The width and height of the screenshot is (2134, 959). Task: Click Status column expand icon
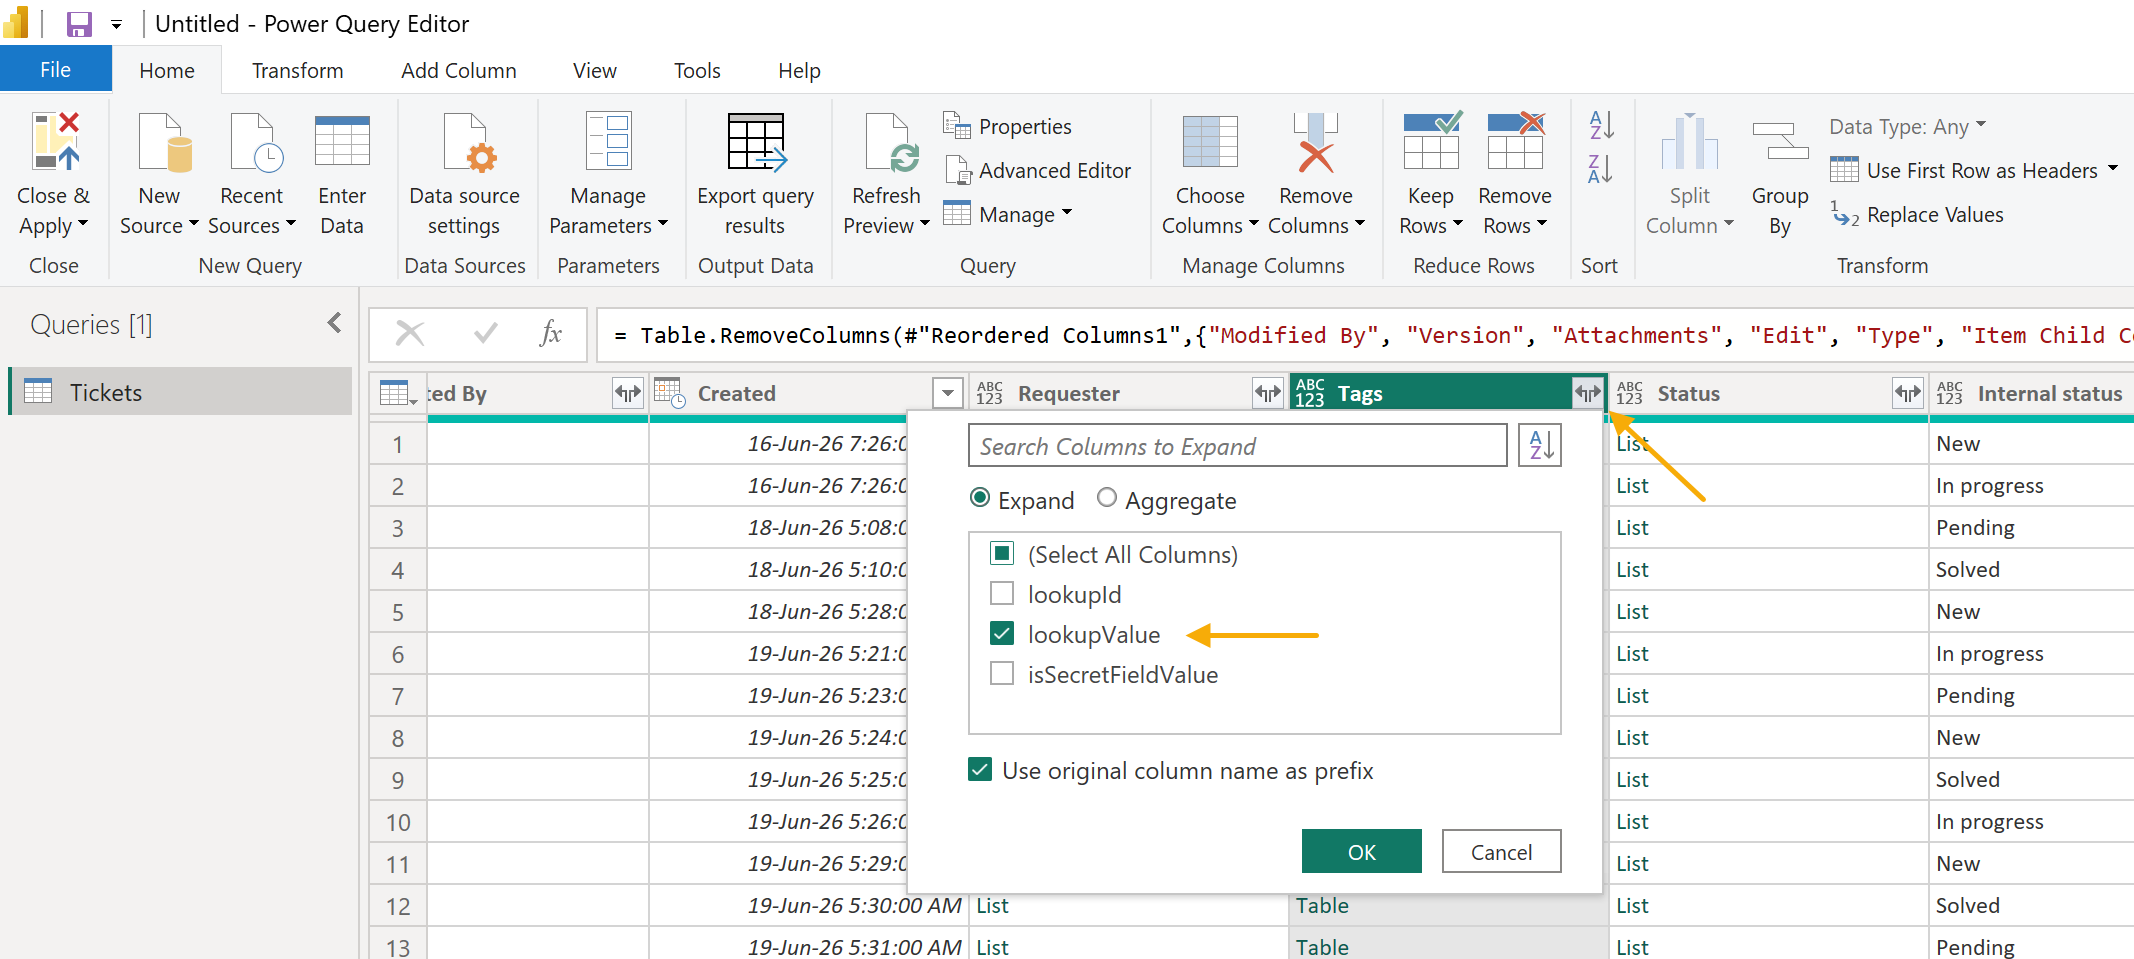point(1908,393)
